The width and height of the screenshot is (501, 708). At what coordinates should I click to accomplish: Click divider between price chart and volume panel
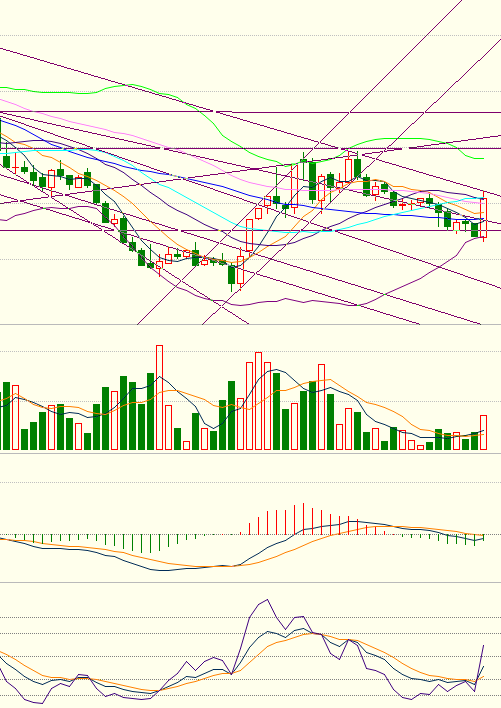[x=250, y=324]
